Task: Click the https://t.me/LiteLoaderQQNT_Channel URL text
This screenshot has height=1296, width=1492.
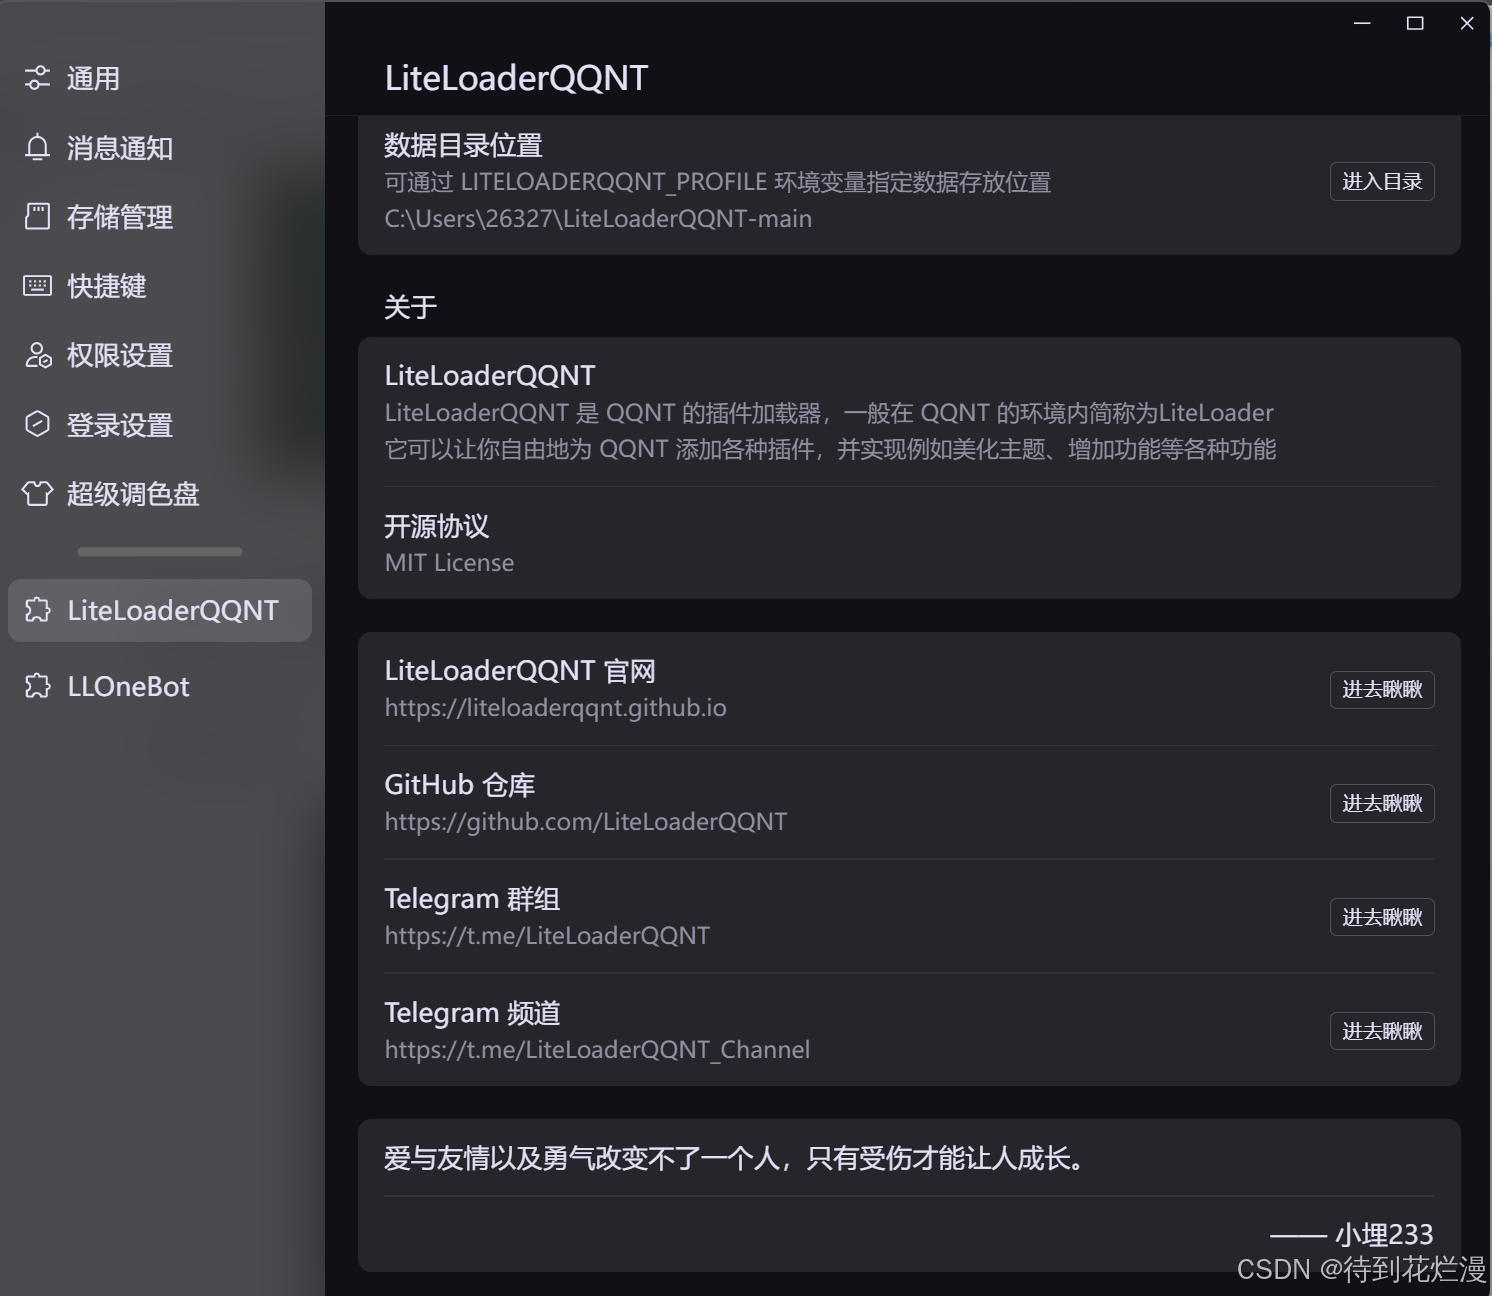Action: (597, 1050)
